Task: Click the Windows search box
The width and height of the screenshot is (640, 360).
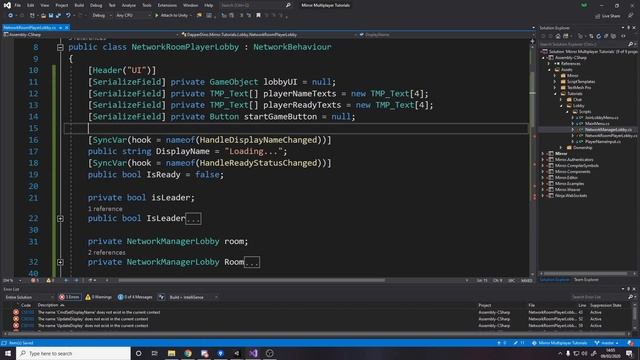Action: click(73, 353)
